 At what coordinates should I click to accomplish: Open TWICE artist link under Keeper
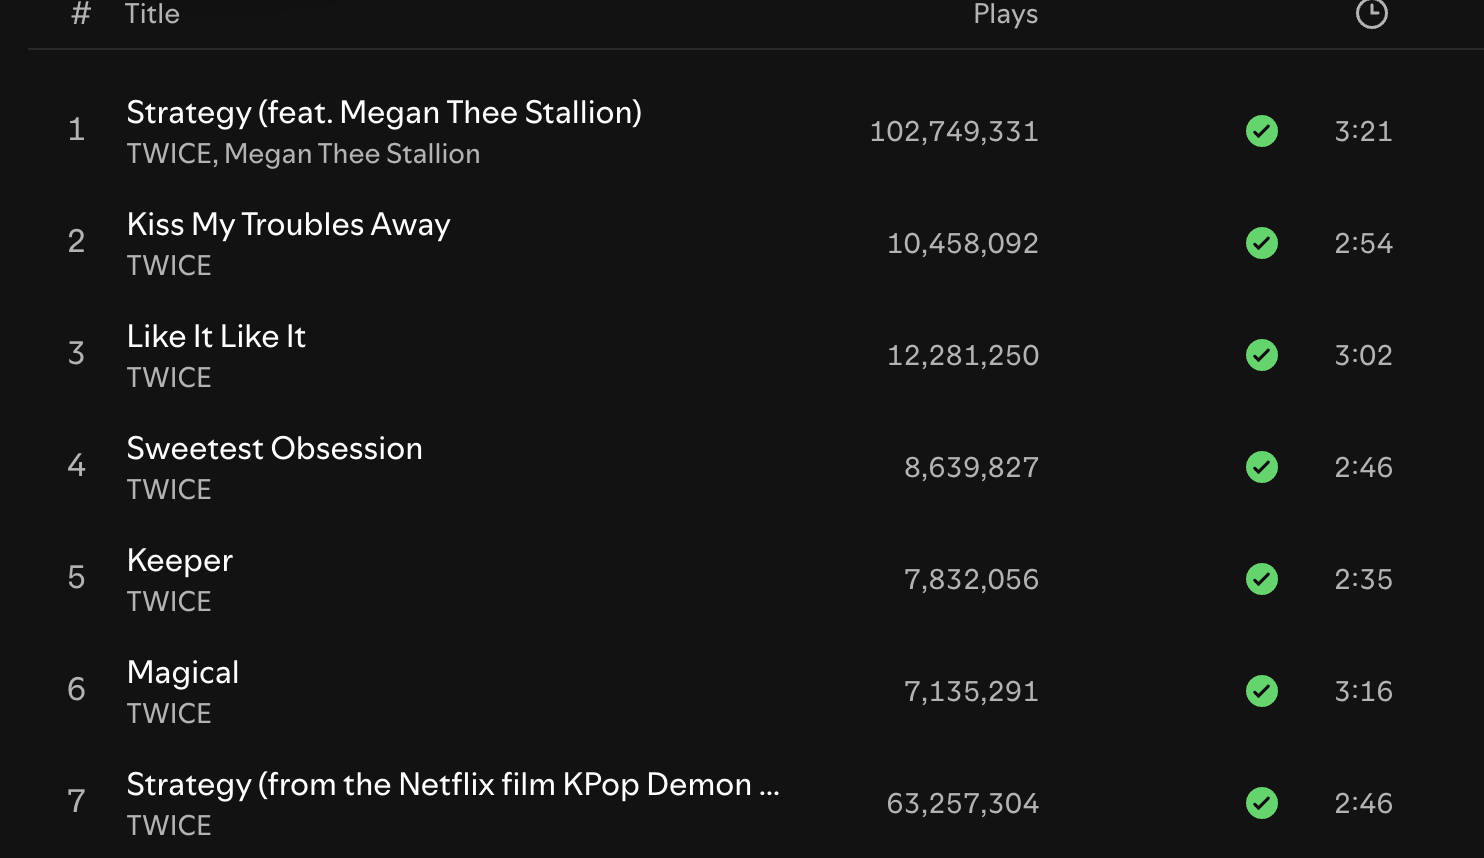click(x=169, y=601)
